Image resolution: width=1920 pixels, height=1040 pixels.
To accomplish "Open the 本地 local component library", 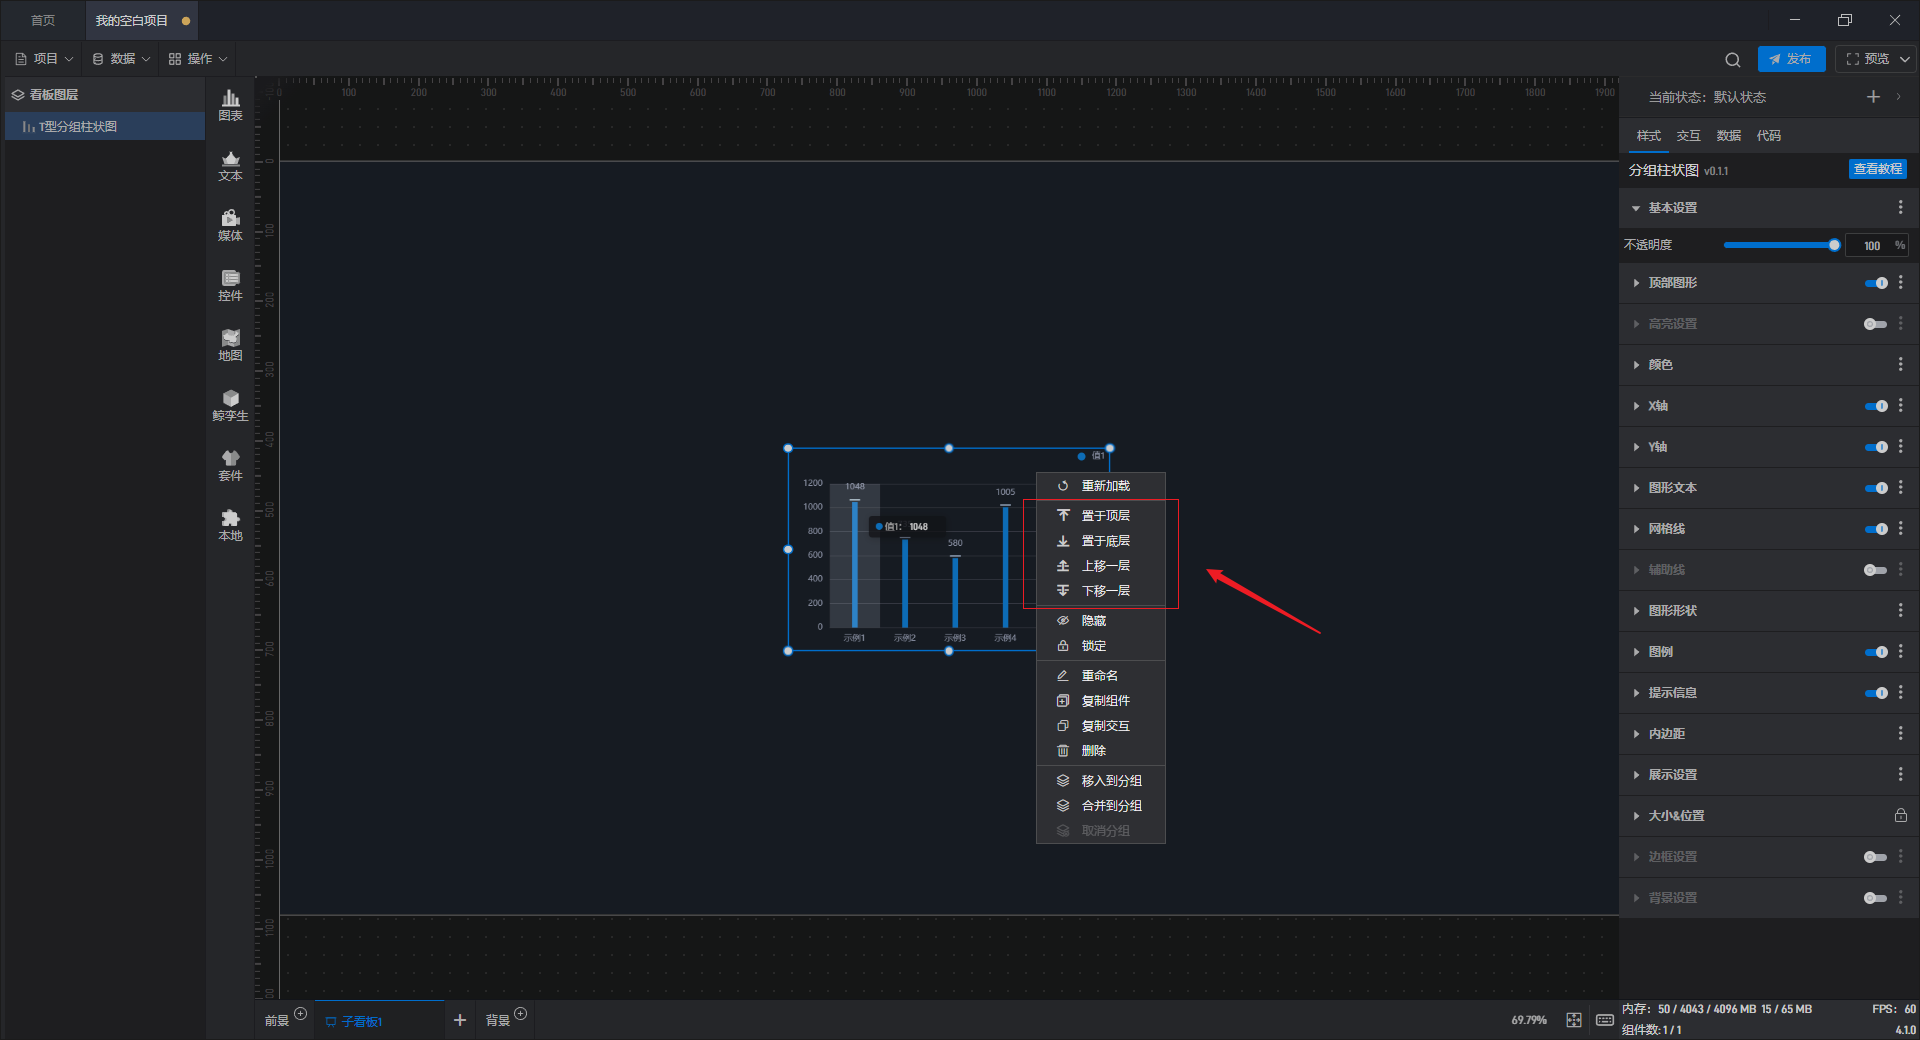I will click(x=230, y=525).
